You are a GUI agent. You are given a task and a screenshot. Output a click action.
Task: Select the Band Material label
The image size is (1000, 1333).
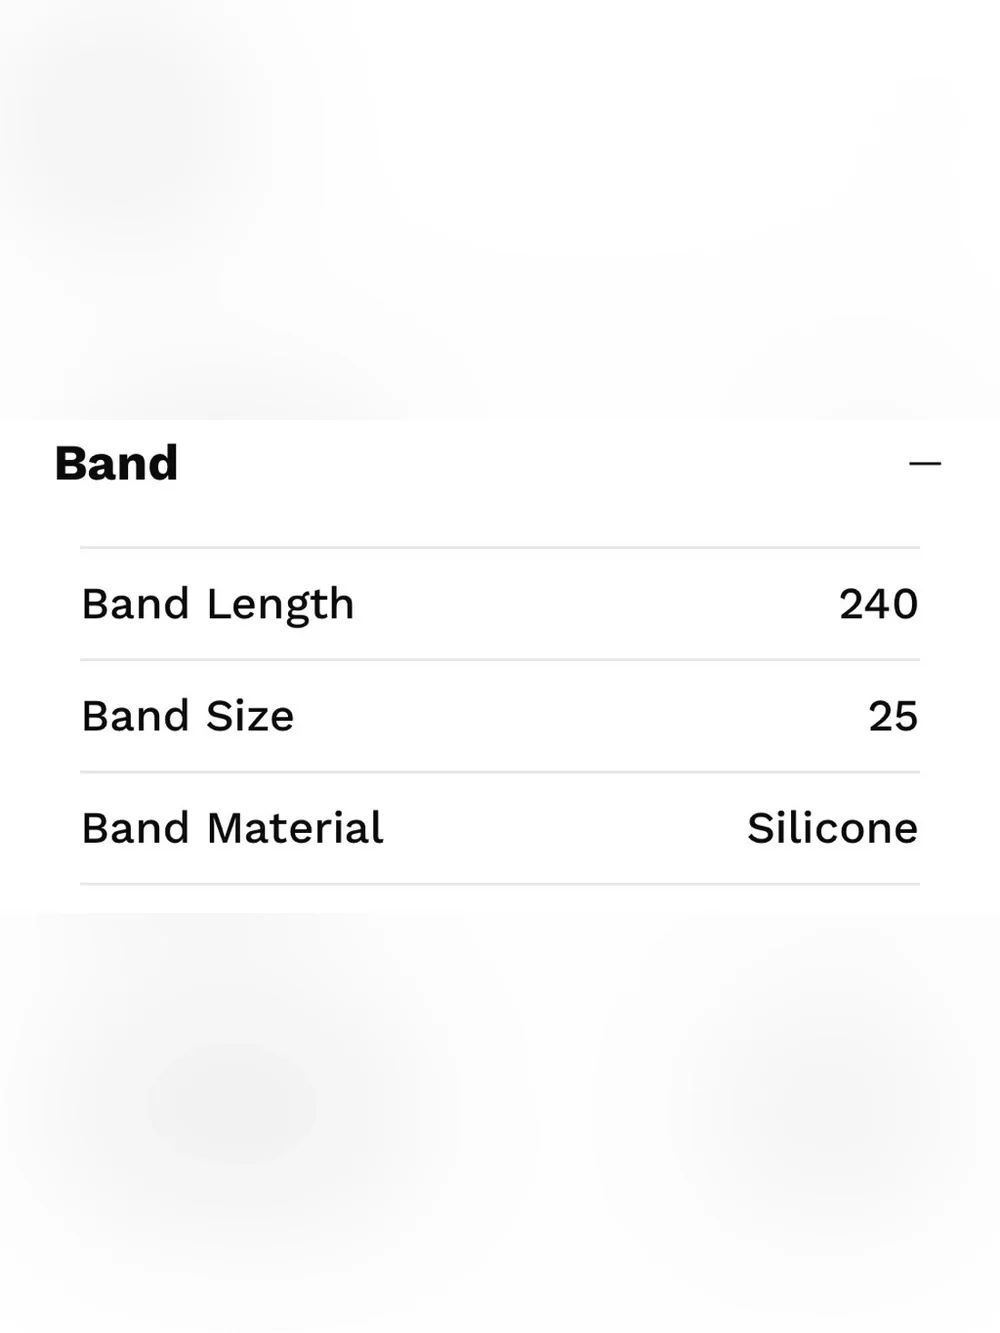[233, 828]
